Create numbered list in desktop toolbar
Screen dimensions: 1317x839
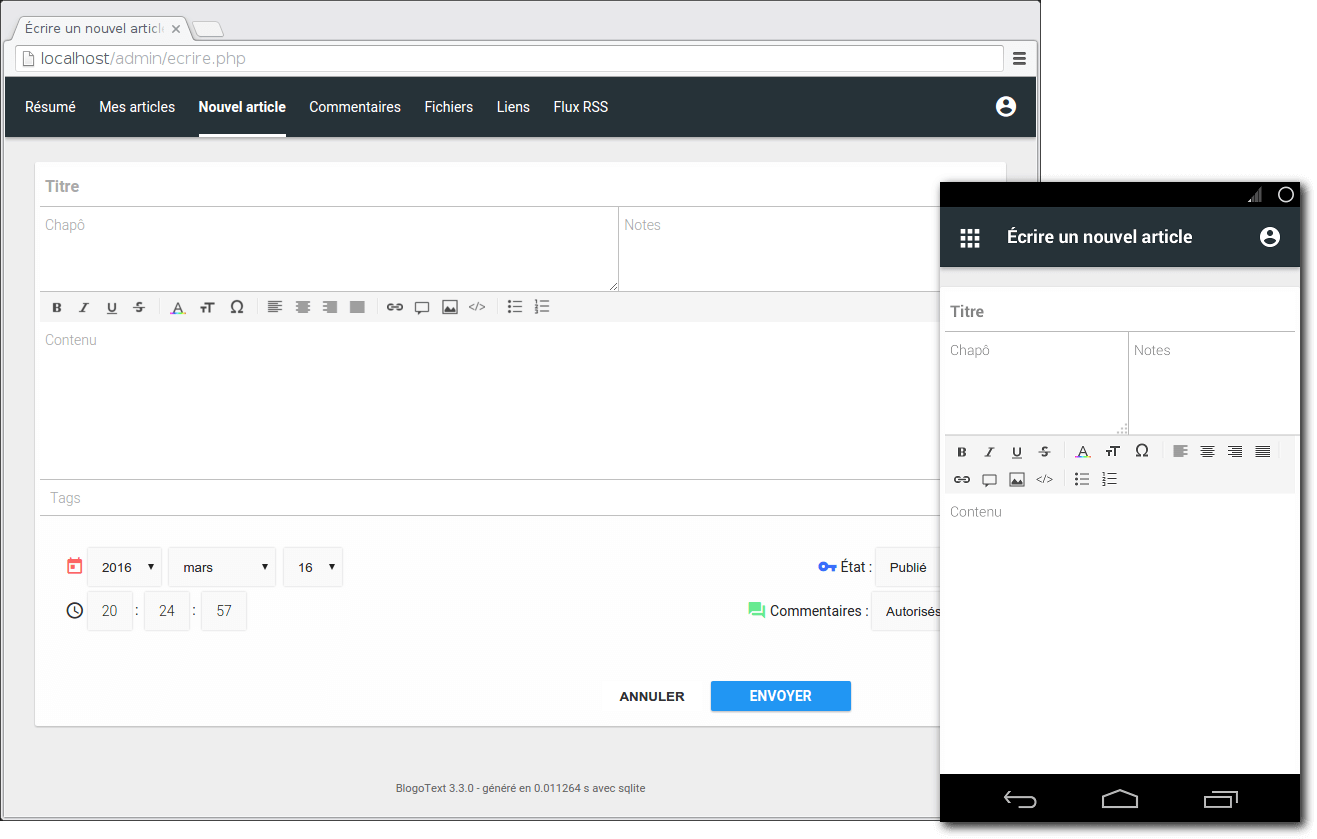(x=542, y=307)
